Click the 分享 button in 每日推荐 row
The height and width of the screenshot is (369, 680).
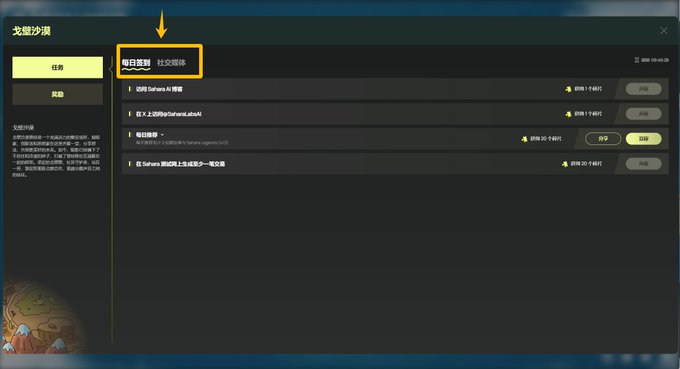603,139
